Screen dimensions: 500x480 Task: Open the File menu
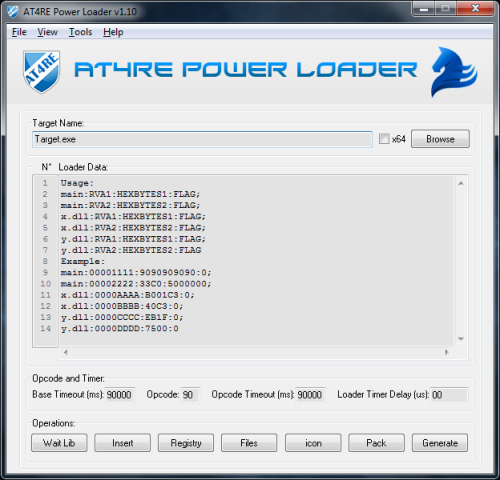[x=19, y=32]
